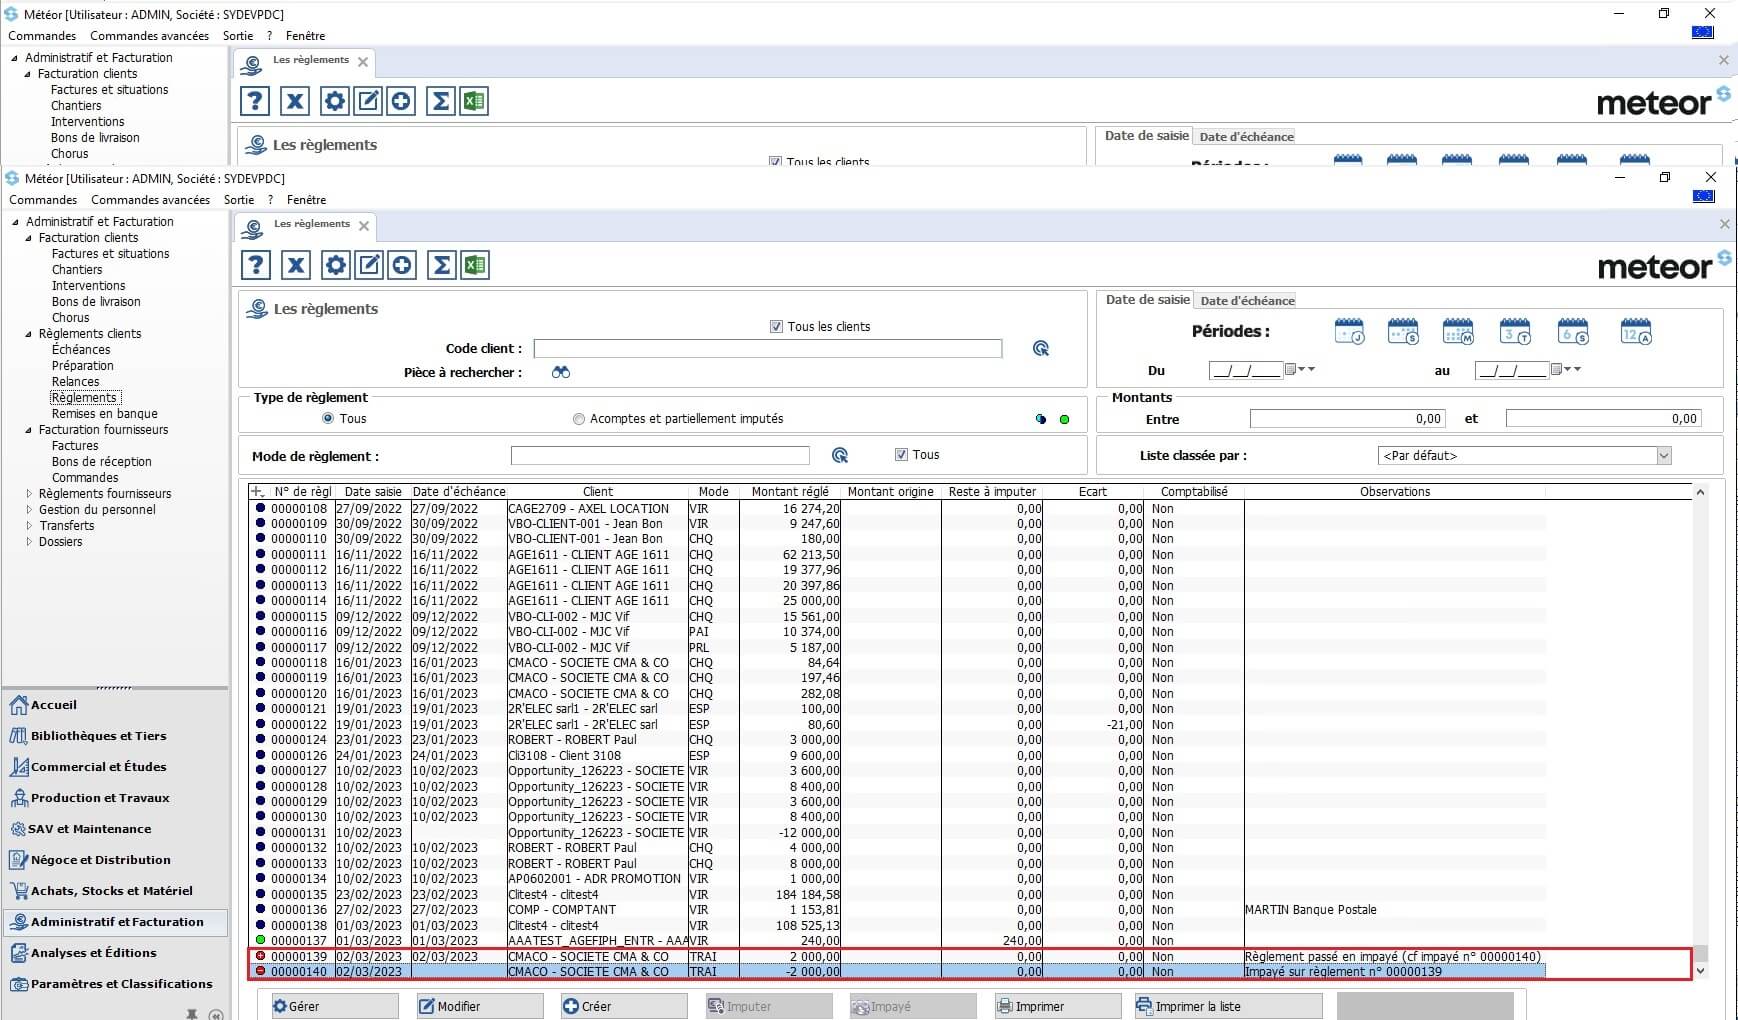Click the gear icon in the back window toolbar
Screen dimensions: 1738x1020
[335, 101]
